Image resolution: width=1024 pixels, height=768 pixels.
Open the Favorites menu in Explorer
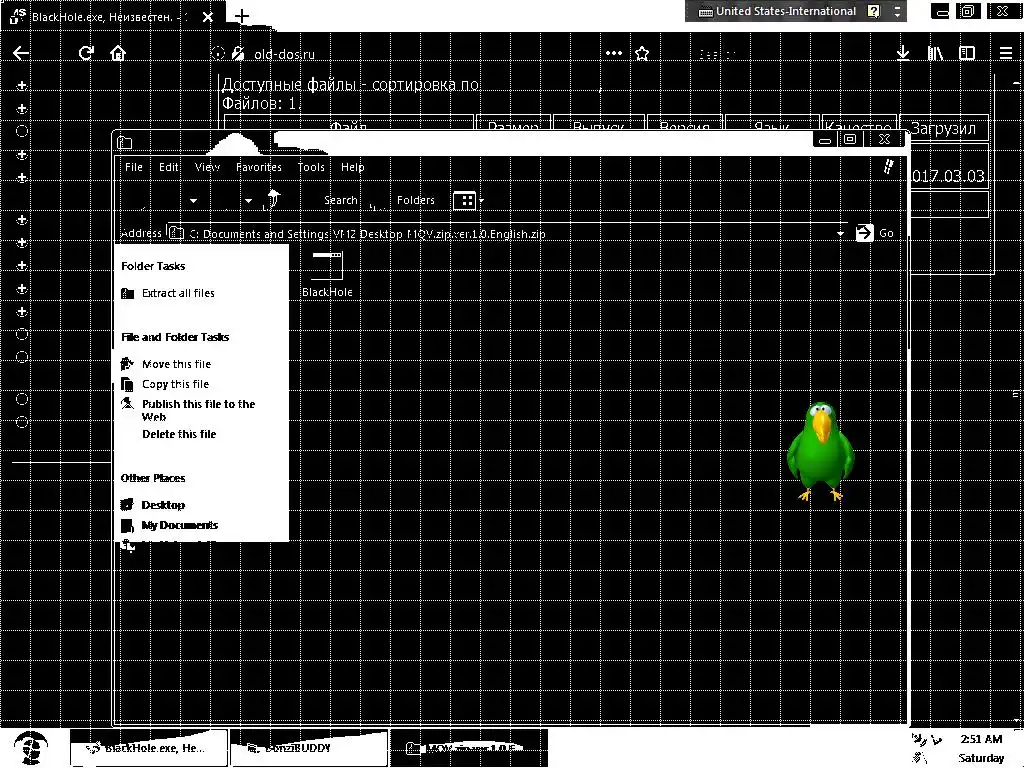point(259,167)
